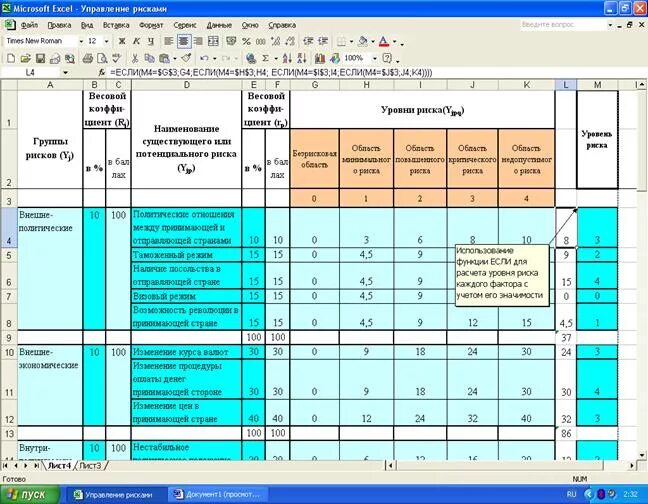This screenshot has height=504, width=648.
Task: Open the 100% zoom dropdown
Action: pyautogui.click(x=374, y=58)
